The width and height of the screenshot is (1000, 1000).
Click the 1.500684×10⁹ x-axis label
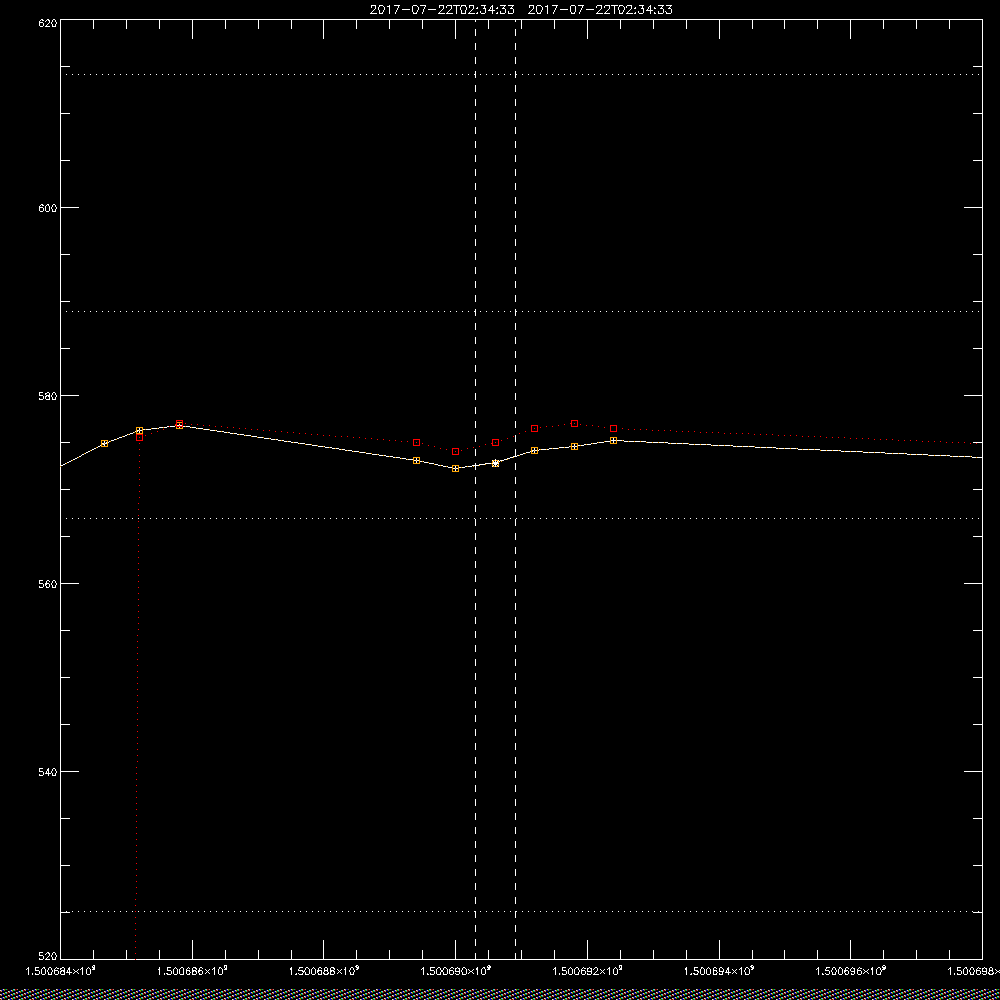click(x=61, y=971)
